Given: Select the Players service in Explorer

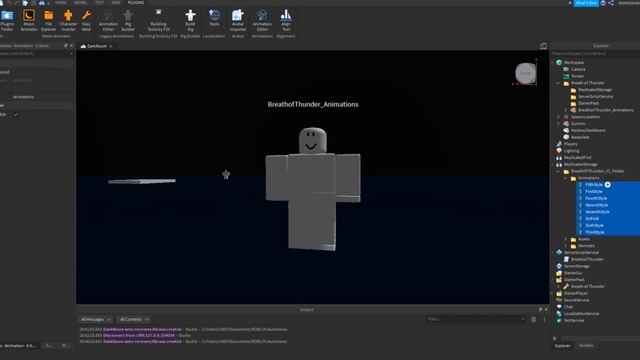Looking at the screenshot, I should [571, 144].
